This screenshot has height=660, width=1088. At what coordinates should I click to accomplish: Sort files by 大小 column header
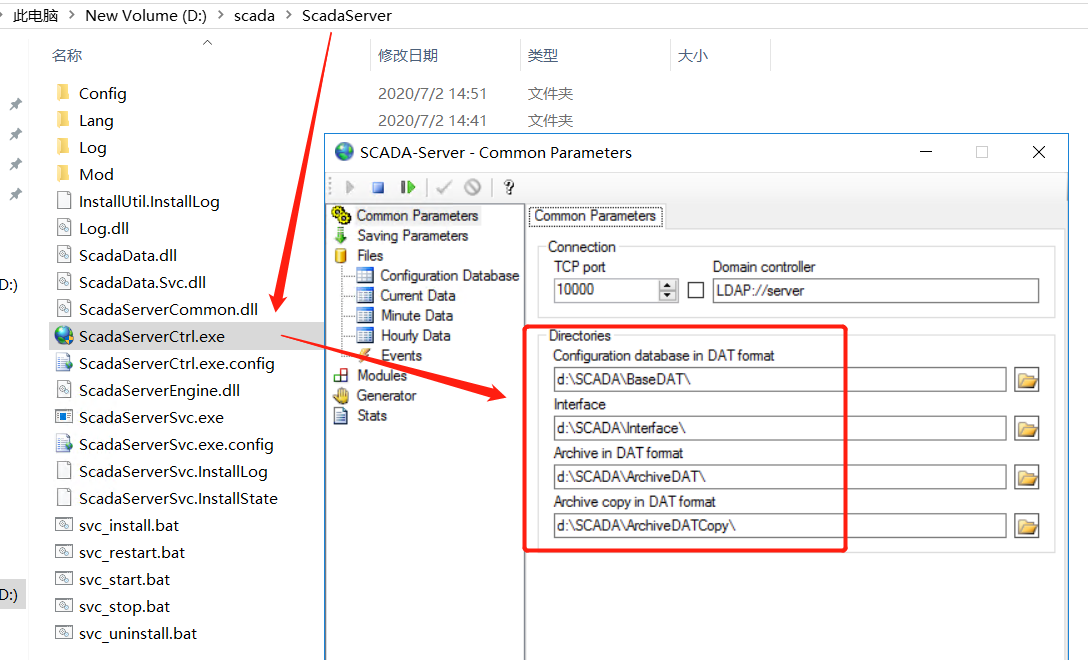(x=692, y=56)
